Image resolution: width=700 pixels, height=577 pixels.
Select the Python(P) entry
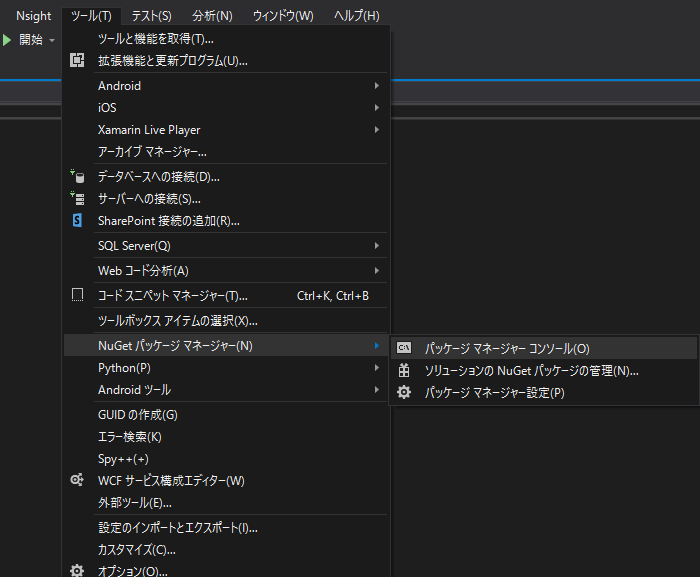point(226,368)
